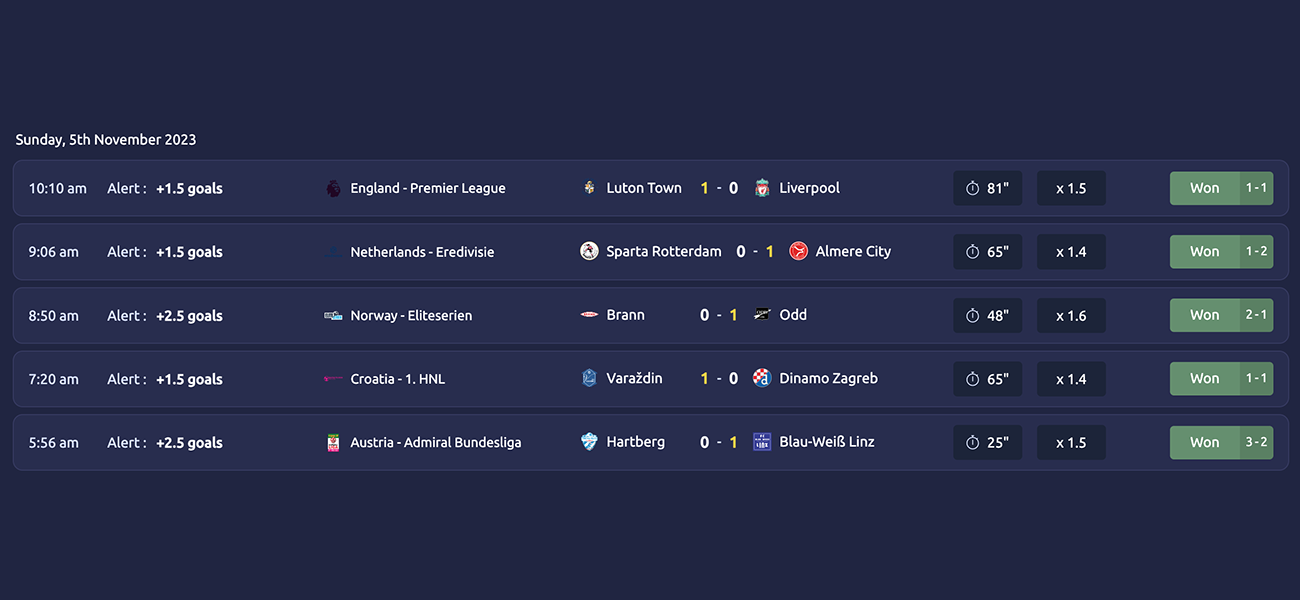Click the 81 minute timer badge
This screenshot has width=1300, height=600.
(988, 188)
